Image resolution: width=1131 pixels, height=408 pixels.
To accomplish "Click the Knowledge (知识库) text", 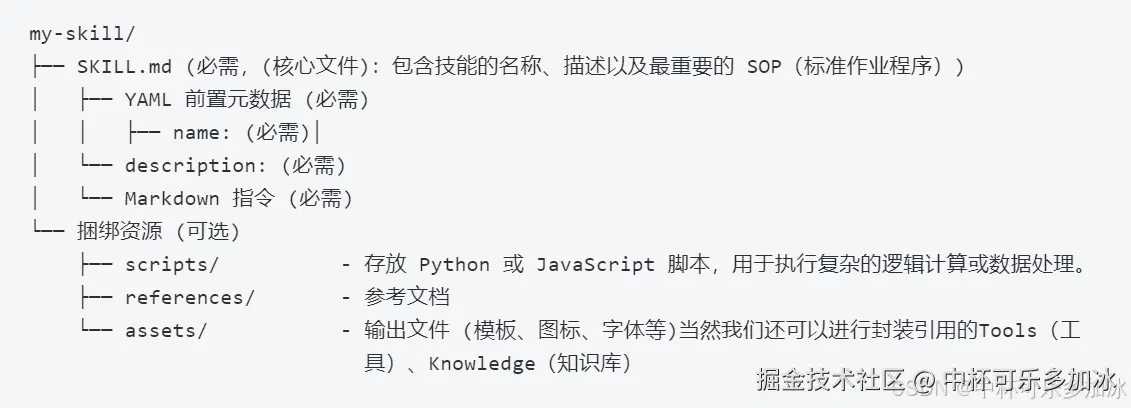I will 530,363.
